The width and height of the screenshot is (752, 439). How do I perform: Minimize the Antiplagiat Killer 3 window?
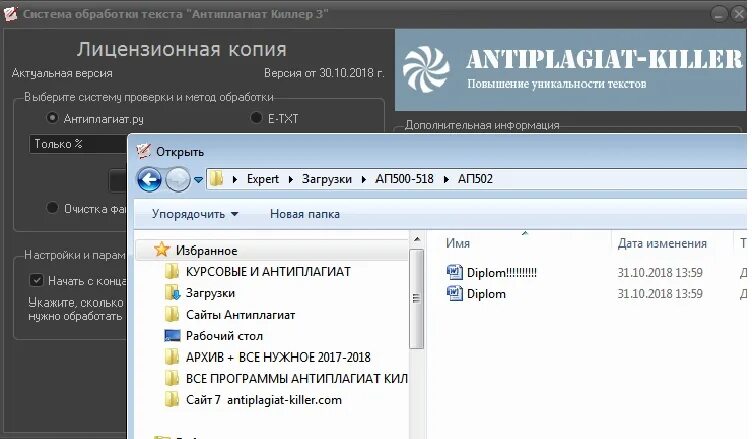718,14
